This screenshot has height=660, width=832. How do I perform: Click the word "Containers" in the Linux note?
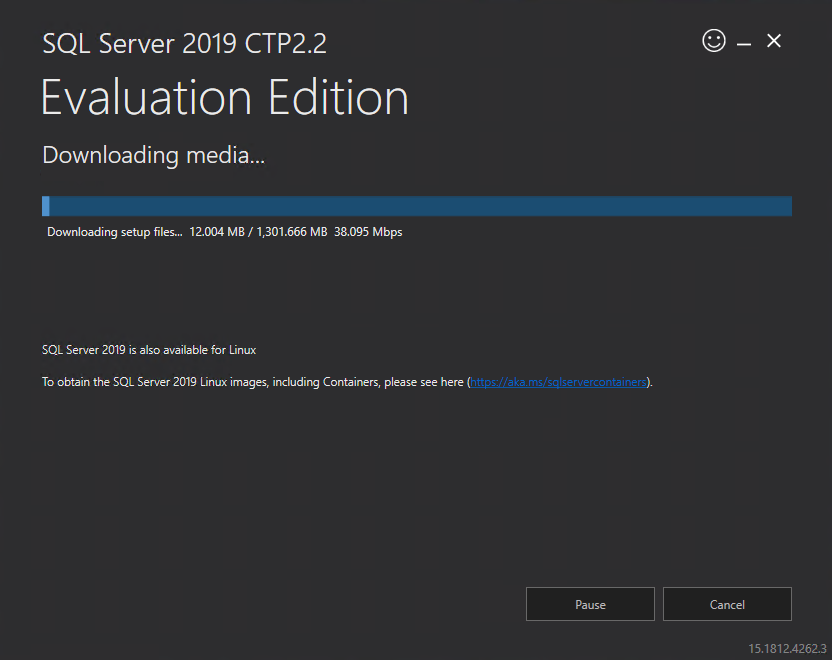tap(351, 382)
